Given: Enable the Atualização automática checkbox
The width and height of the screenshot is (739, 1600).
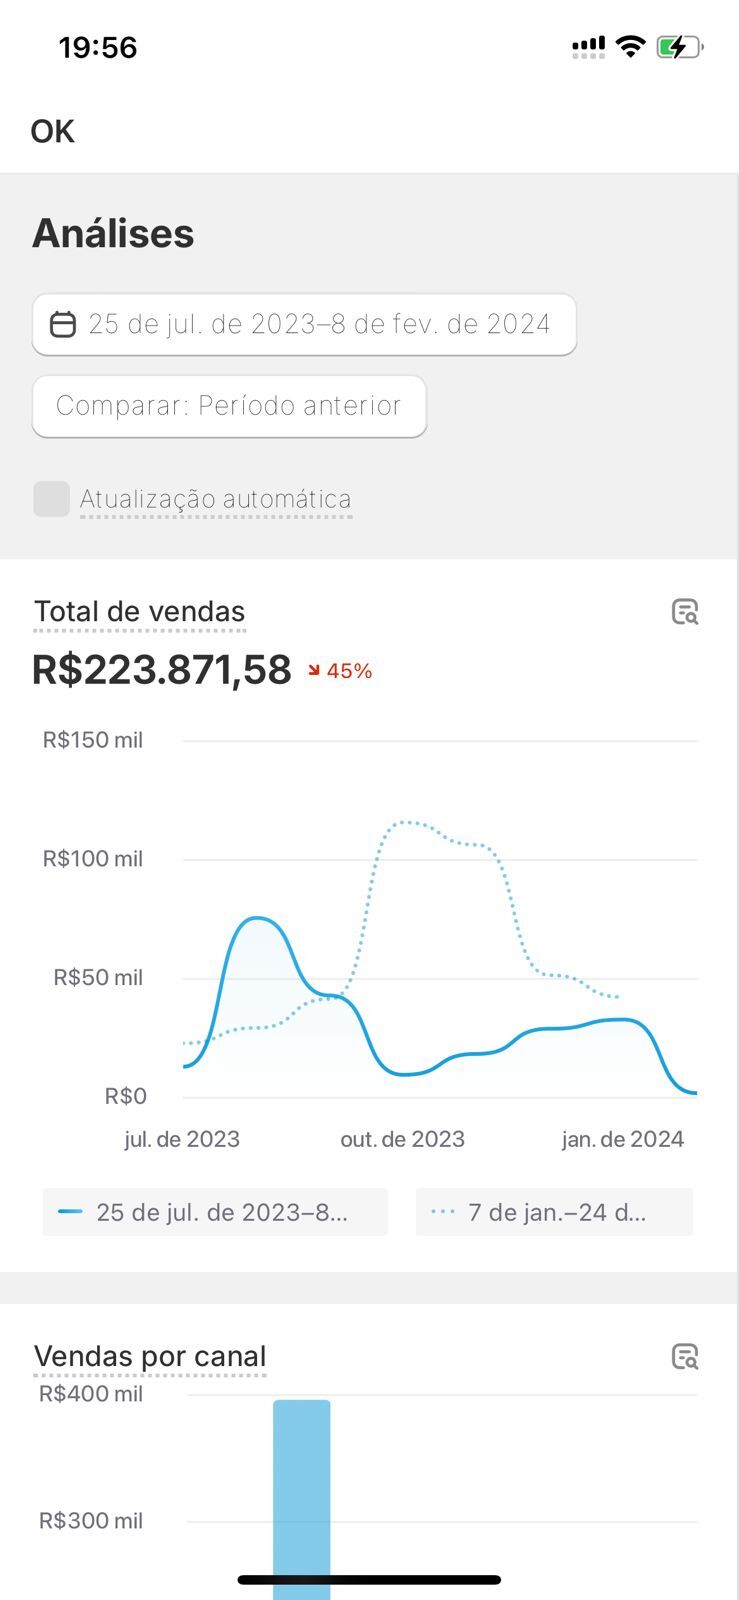Looking at the screenshot, I should (51, 499).
